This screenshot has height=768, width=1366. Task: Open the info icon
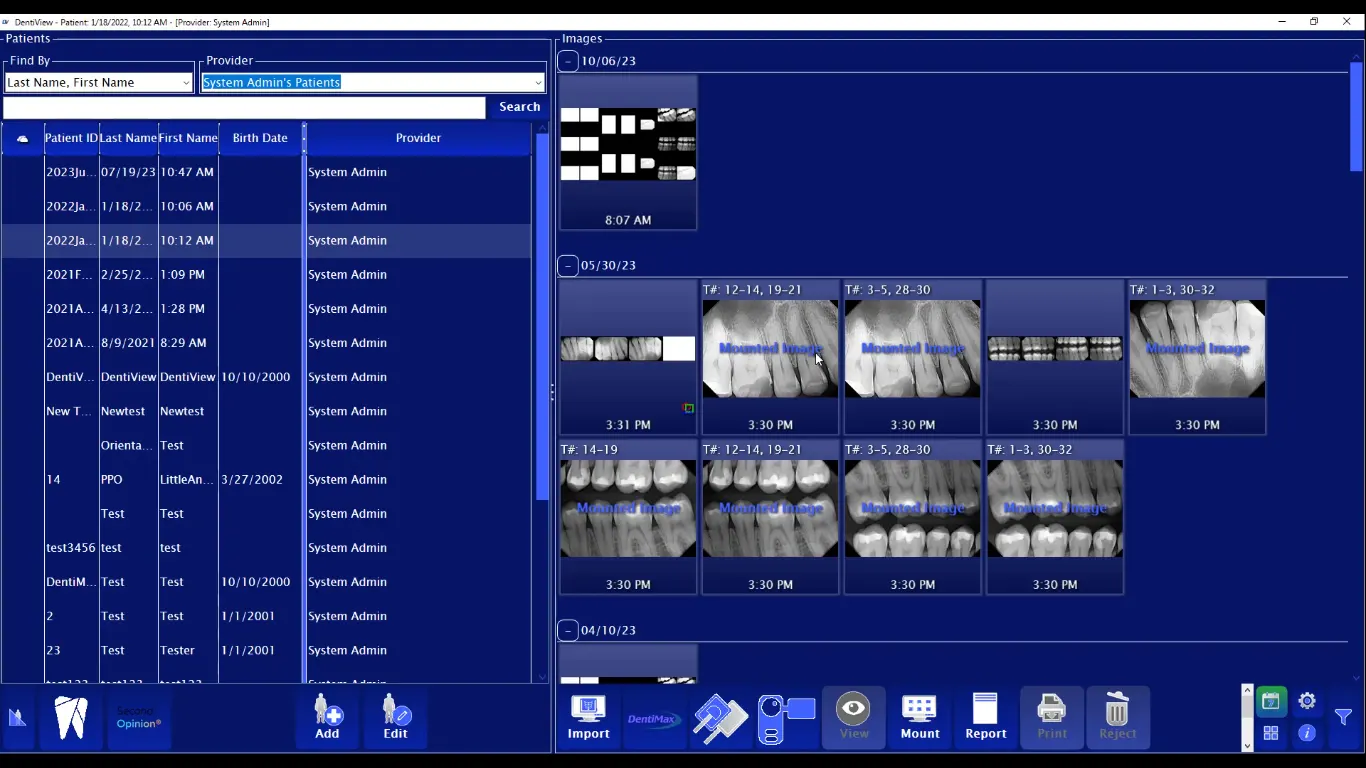click(1306, 733)
